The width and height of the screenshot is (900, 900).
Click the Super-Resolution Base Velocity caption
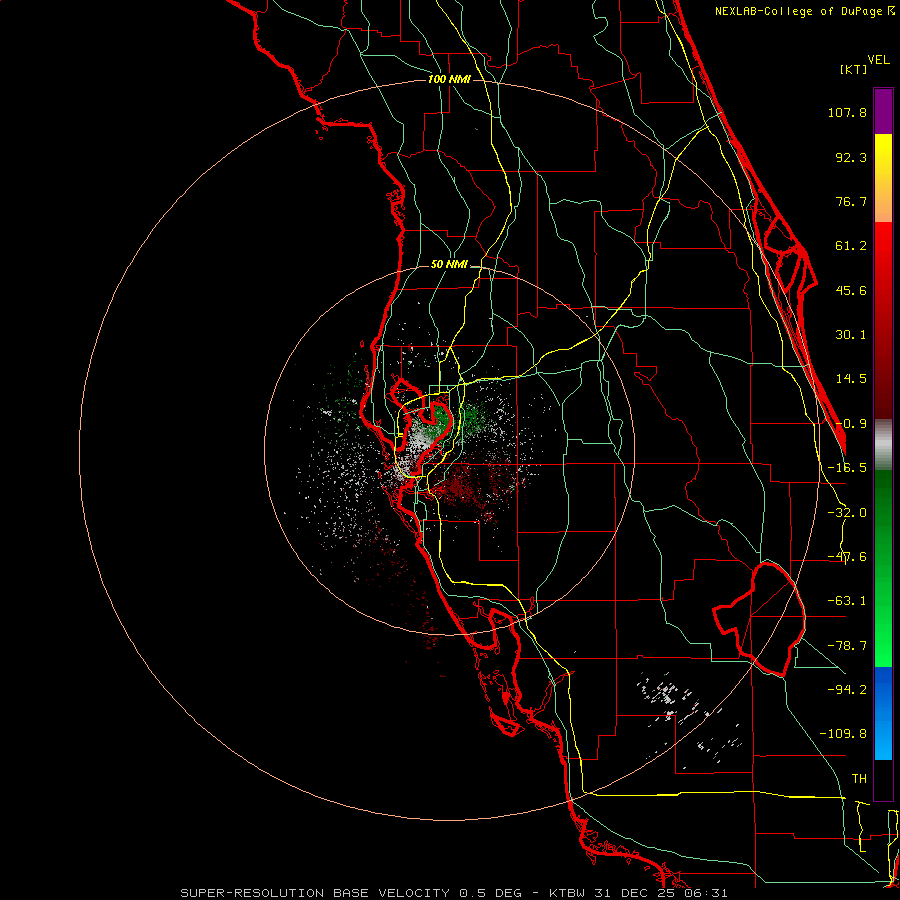point(454,893)
